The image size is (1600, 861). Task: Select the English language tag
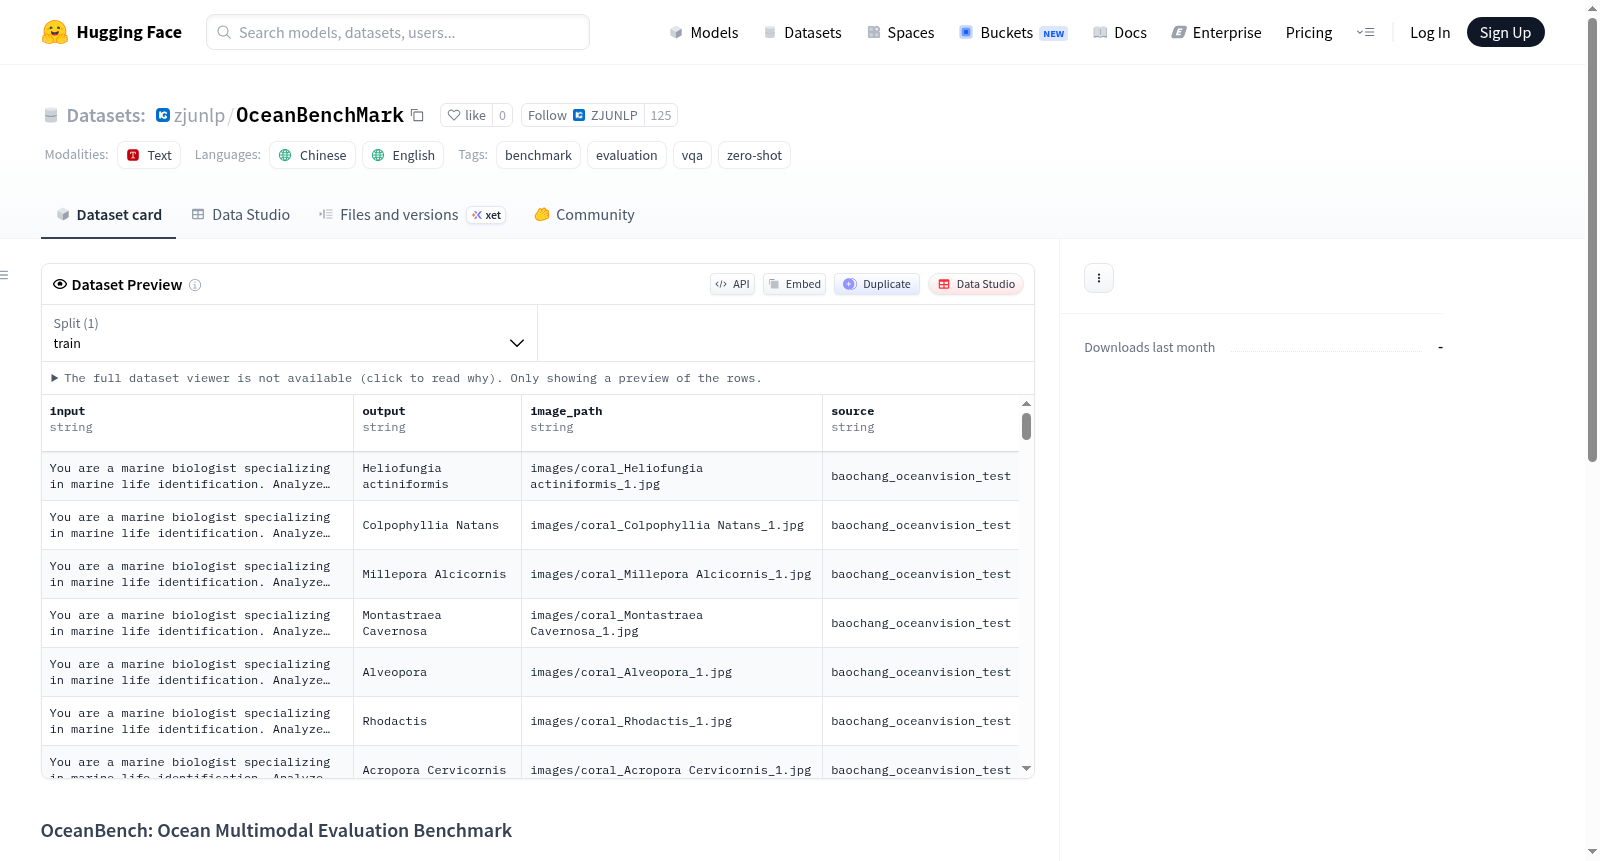pyautogui.click(x=403, y=155)
